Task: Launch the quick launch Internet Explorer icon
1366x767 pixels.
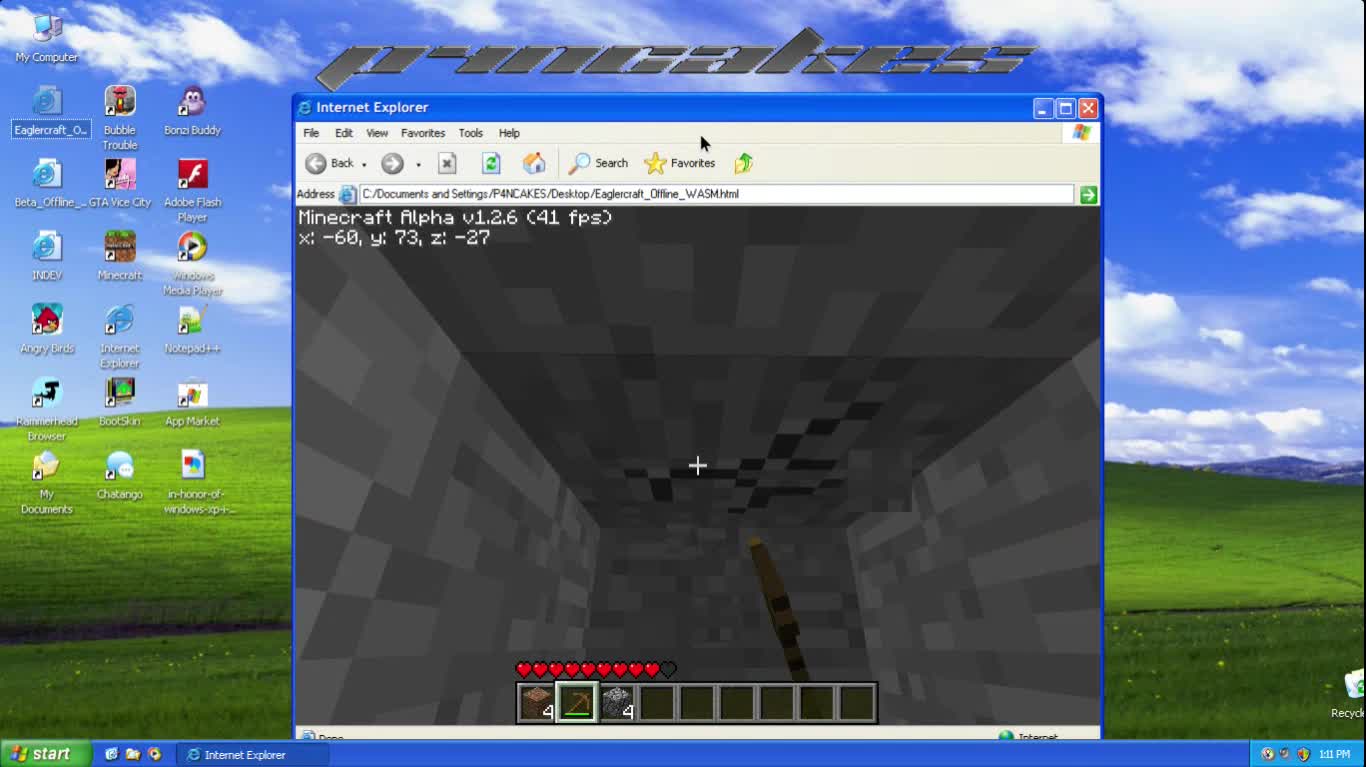Action: (x=111, y=754)
